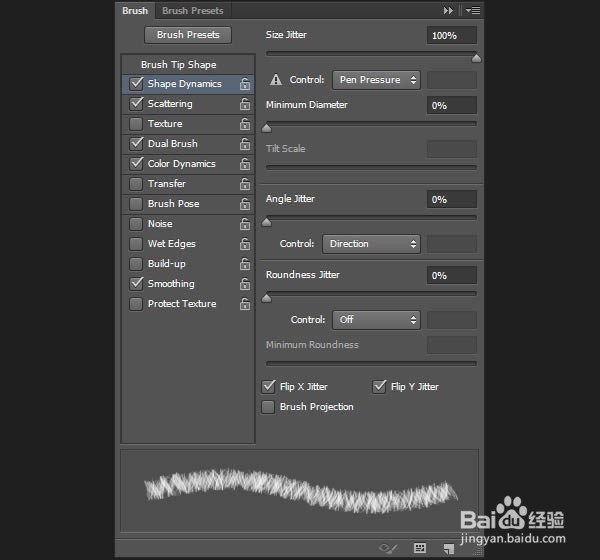The image size is (600, 560).
Task: Disable the Shape Dynamics checkbox
Action: 136,83
